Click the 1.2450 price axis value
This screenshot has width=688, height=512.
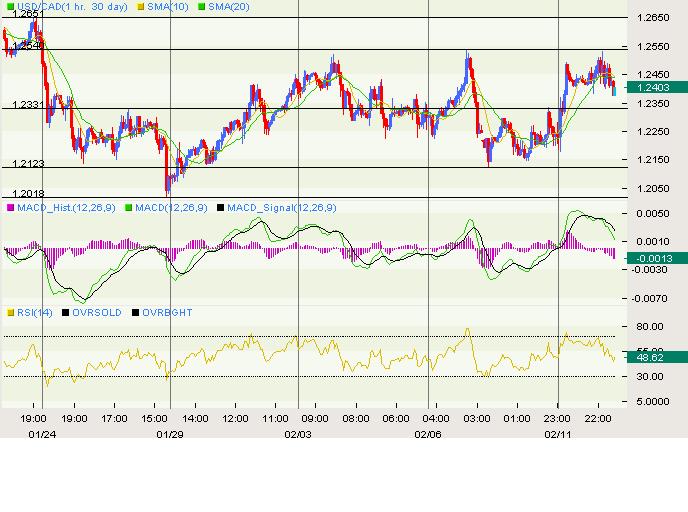click(653, 75)
